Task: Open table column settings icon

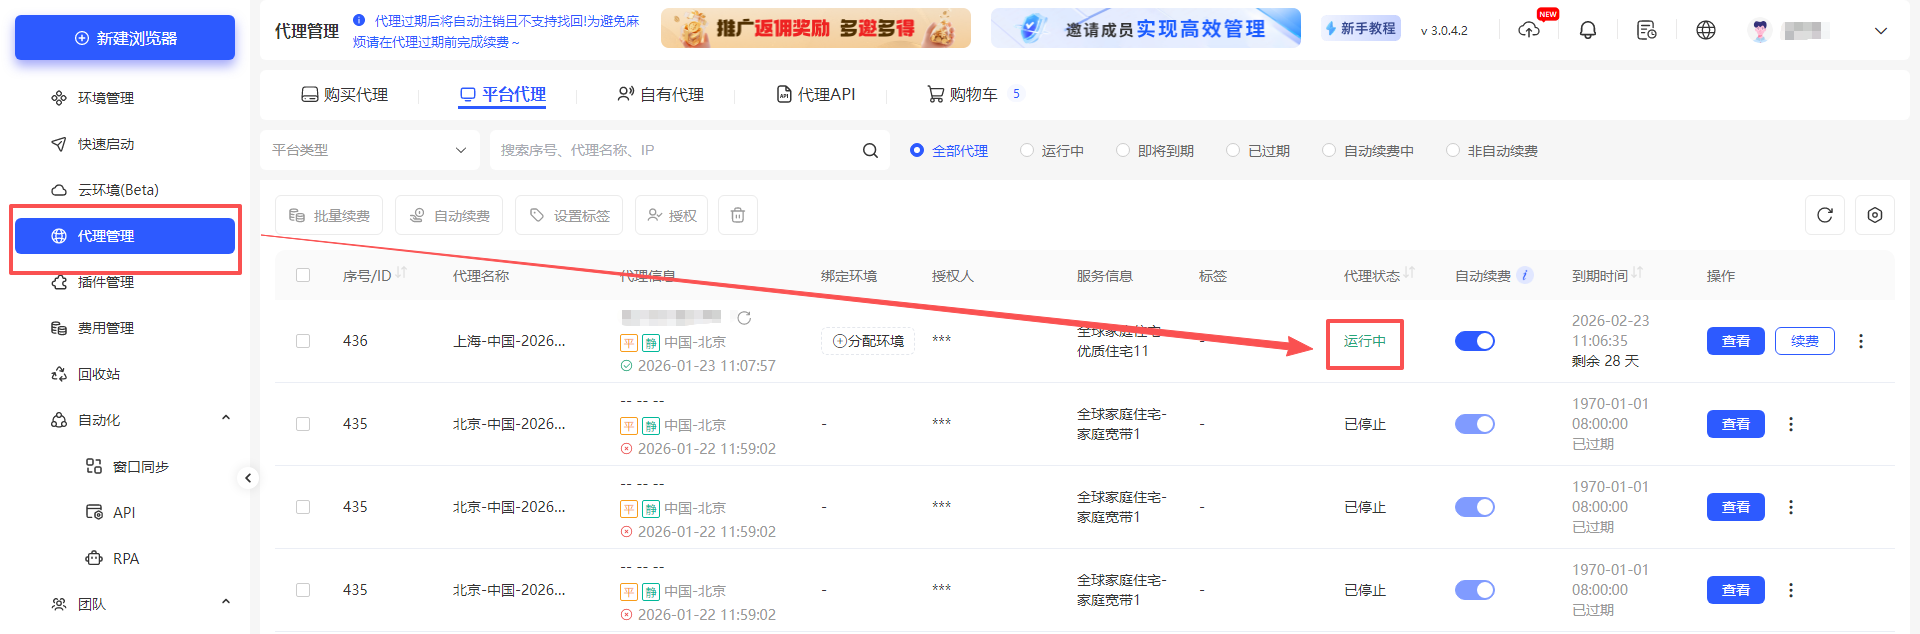Action: (x=1875, y=215)
